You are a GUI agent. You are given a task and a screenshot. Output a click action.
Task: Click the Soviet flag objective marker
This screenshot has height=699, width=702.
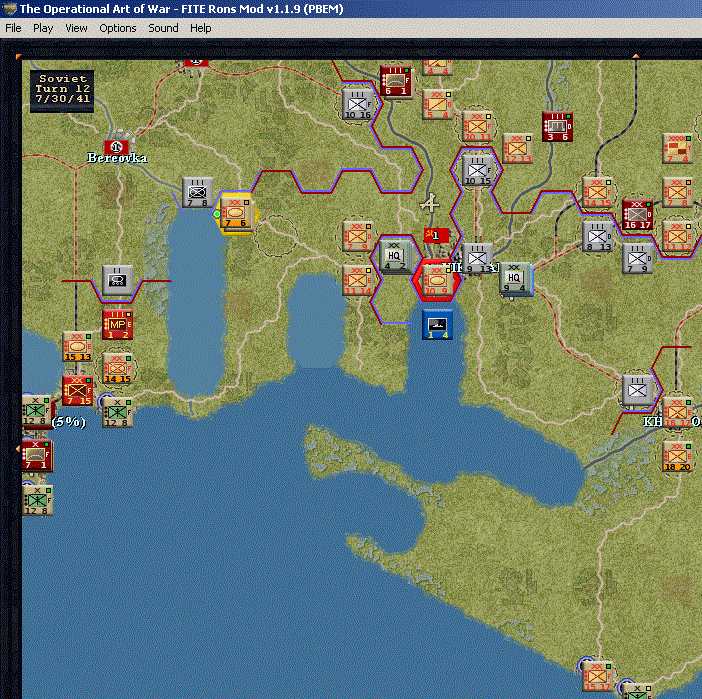(x=436, y=236)
